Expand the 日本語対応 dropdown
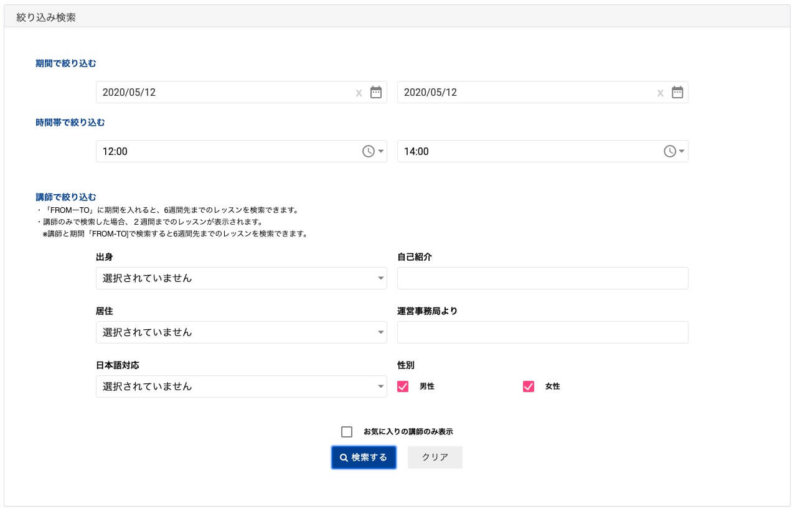This screenshot has width=800, height=524. coord(241,386)
